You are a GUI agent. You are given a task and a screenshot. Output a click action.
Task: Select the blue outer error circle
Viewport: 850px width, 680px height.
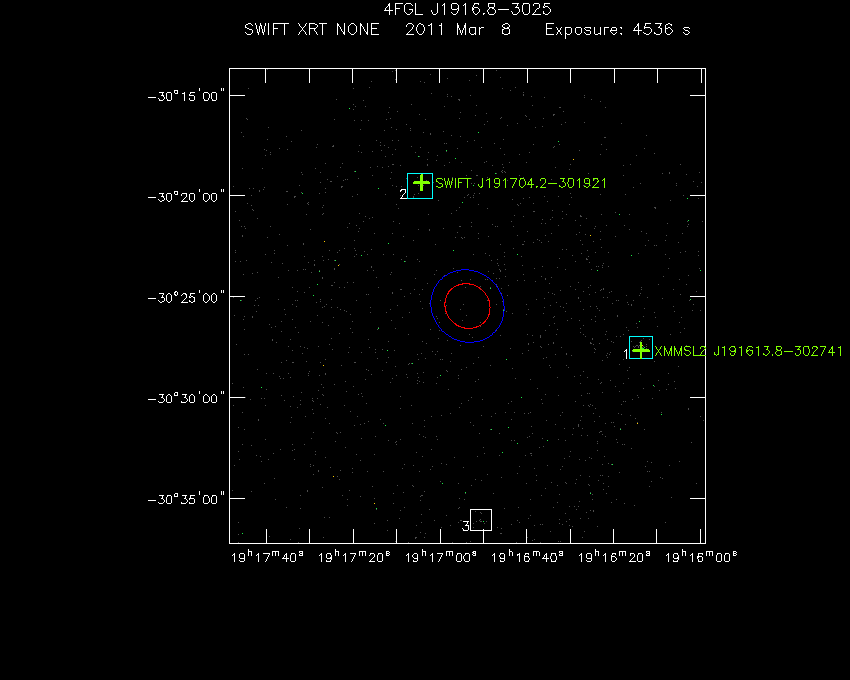467,306
